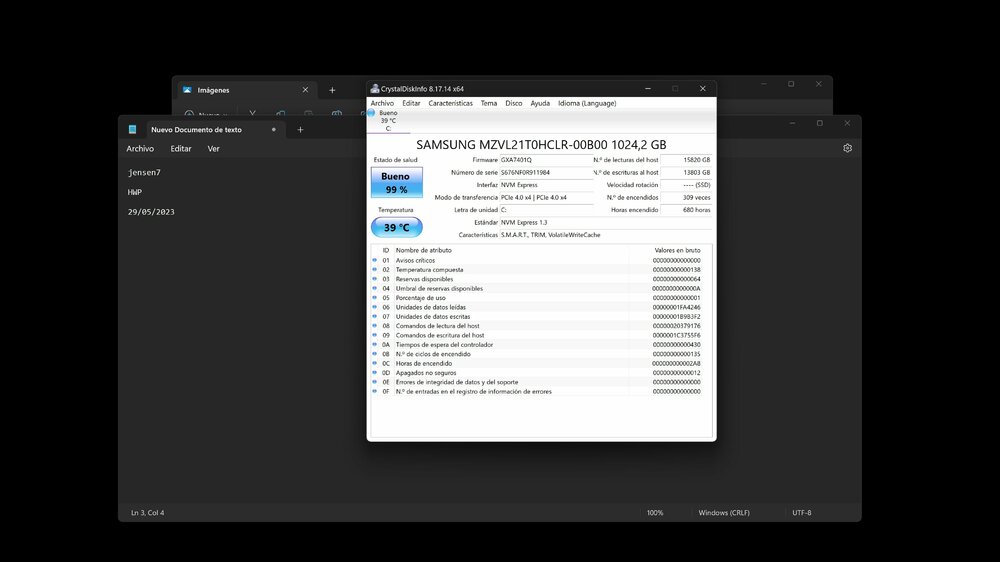Image resolution: width=1000 pixels, height=562 pixels.
Task: Open Notepad Archivo menu
Action: pos(140,149)
